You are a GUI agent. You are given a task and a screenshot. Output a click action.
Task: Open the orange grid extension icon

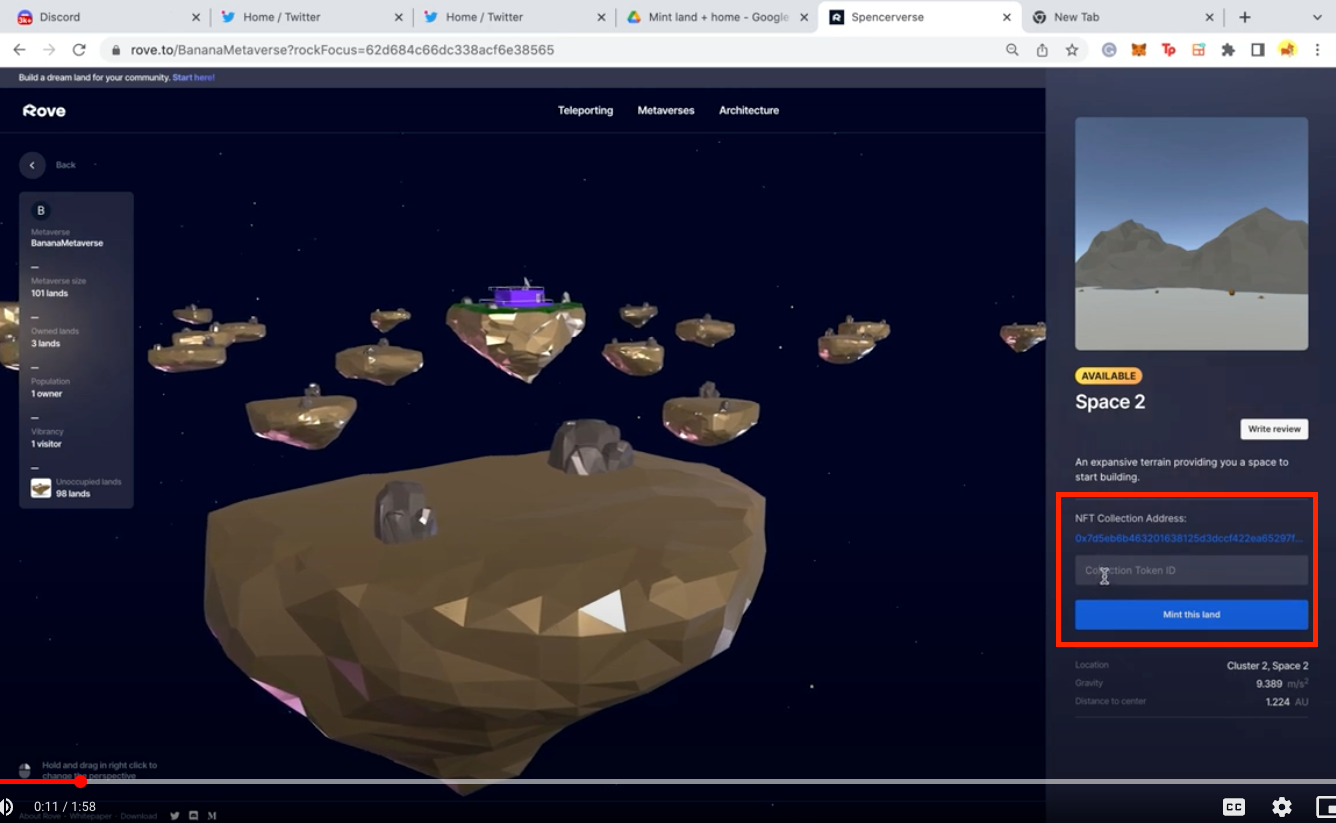(1198, 50)
